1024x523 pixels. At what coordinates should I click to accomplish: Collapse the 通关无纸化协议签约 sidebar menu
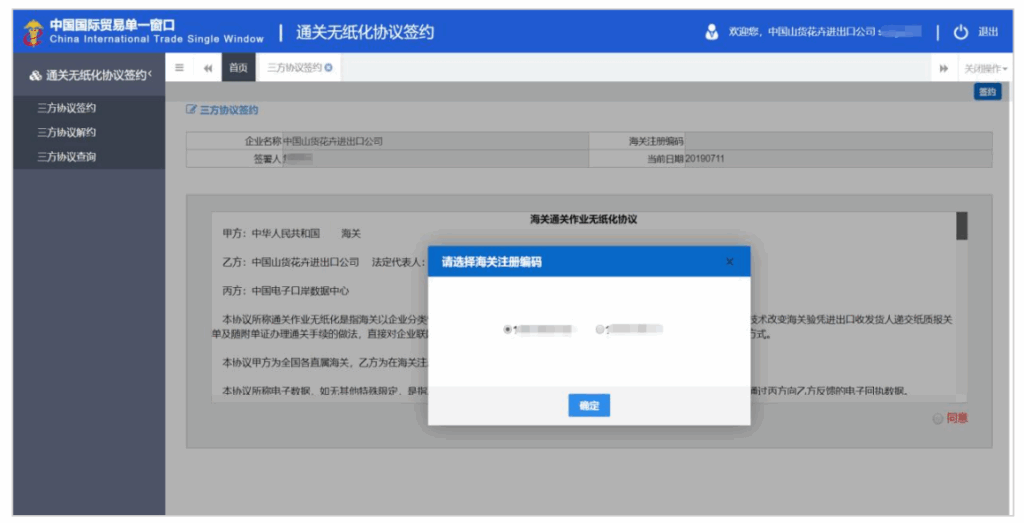click(90, 75)
